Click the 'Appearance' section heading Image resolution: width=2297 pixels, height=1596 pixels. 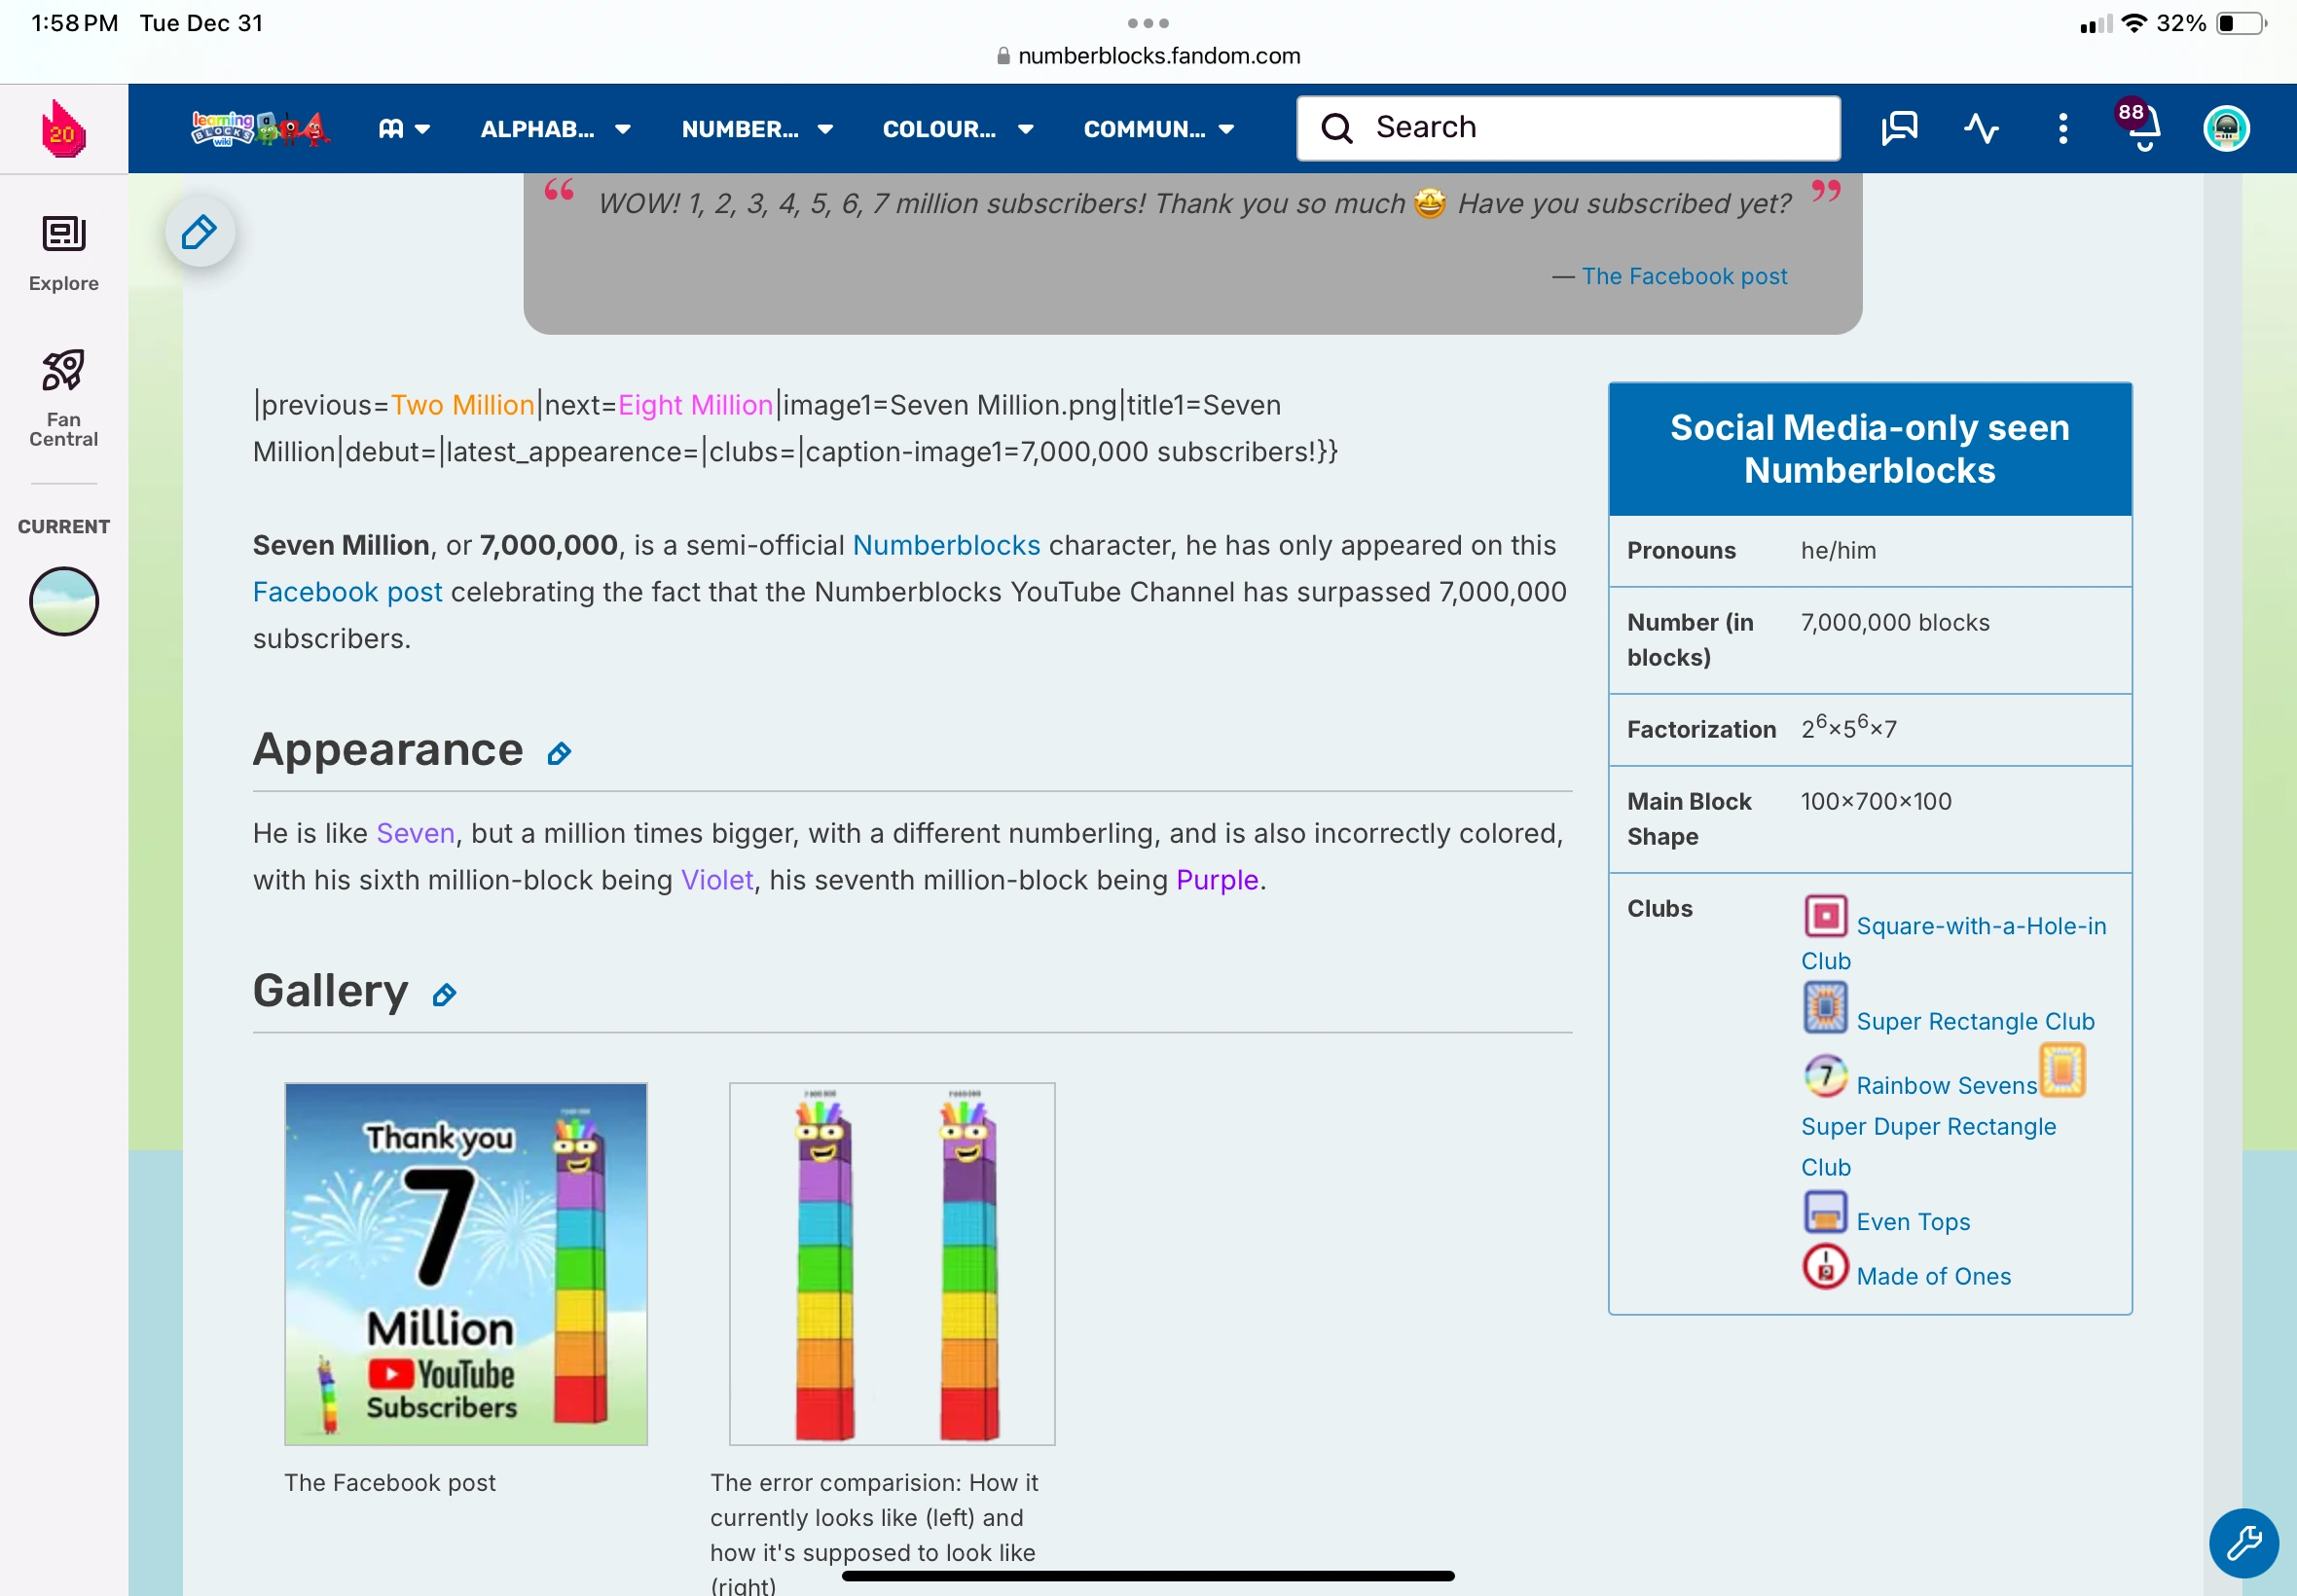click(x=388, y=749)
